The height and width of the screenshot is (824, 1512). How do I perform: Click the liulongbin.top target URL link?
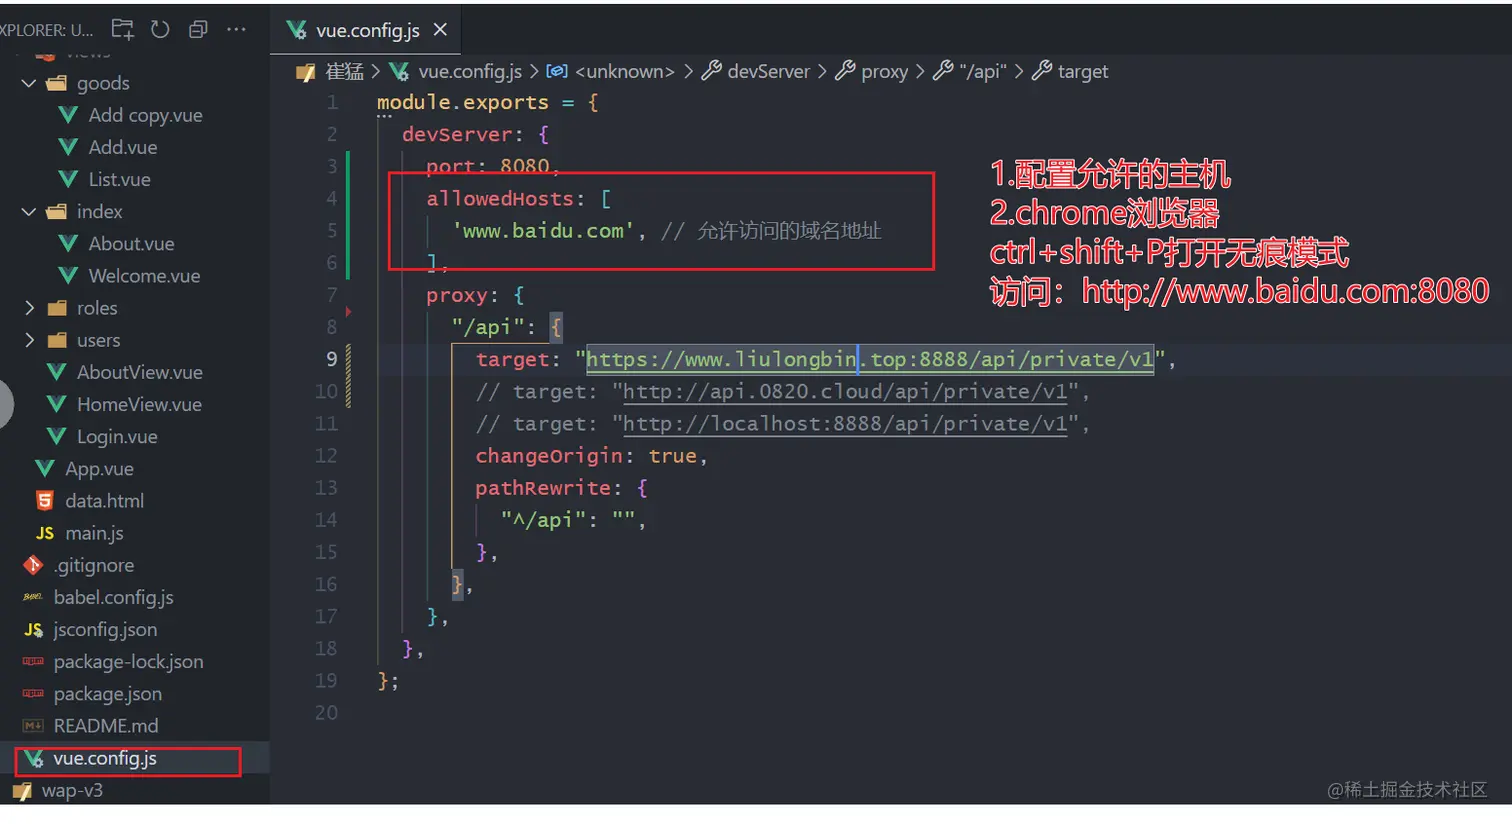(x=869, y=359)
